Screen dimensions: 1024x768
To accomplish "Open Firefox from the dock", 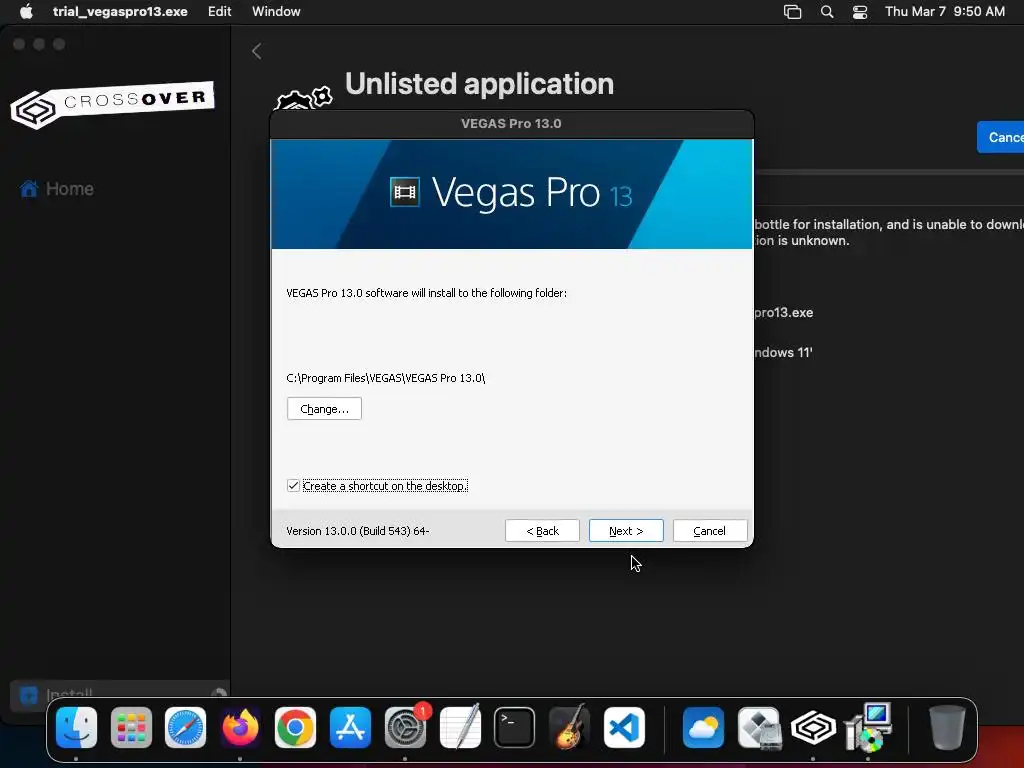I will [240, 728].
